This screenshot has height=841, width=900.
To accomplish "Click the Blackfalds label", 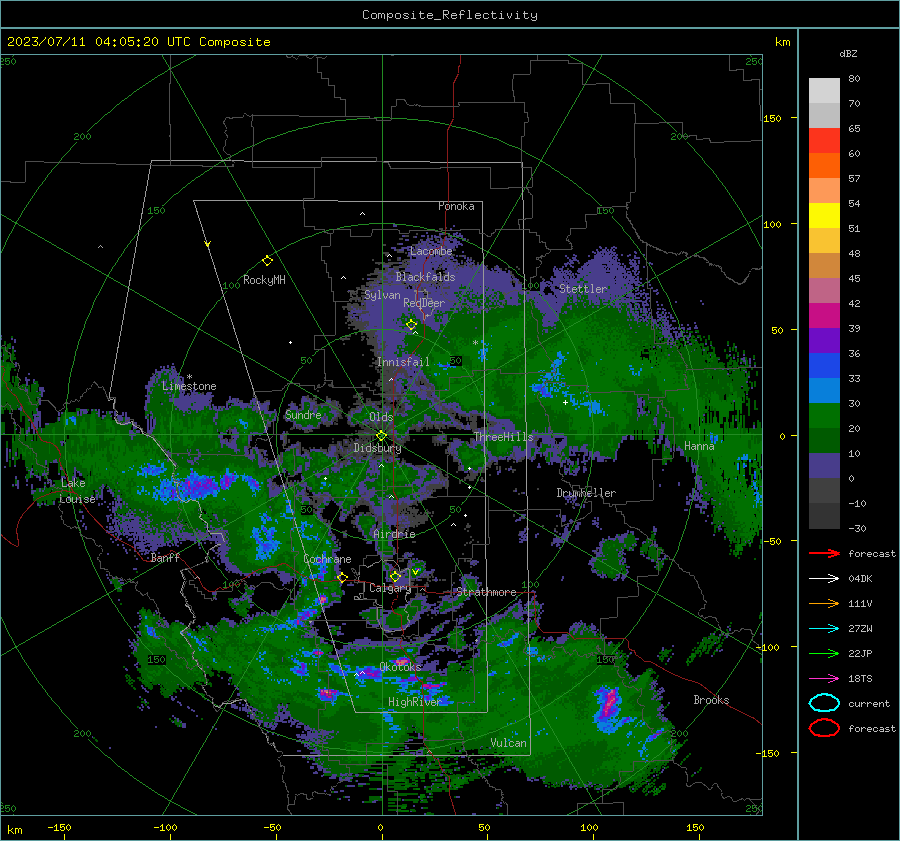I will pyautogui.click(x=425, y=277).
